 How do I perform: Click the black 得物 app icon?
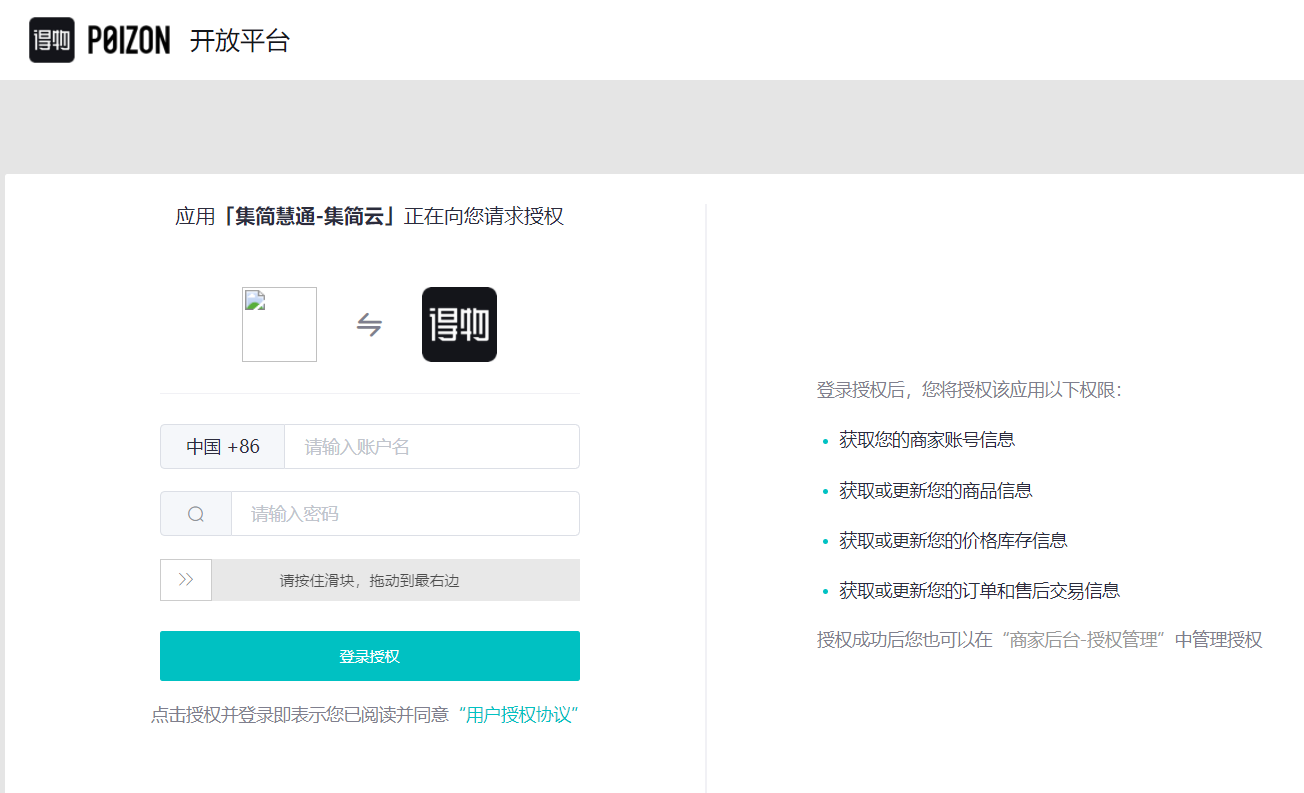coord(459,324)
